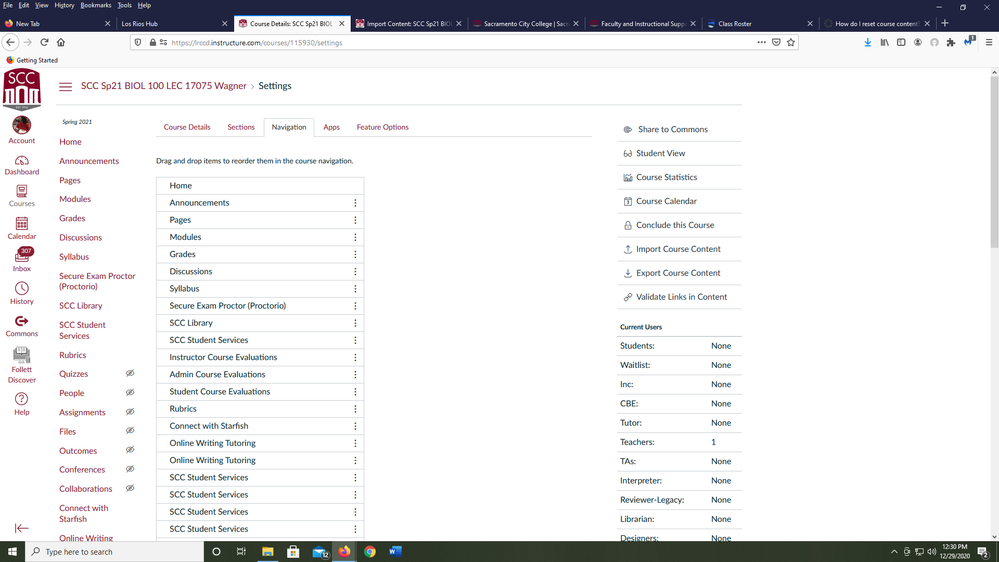Toggle visibility icon next to Collaborations
This screenshot has height=562, width=999.
[x=130, y=488]
